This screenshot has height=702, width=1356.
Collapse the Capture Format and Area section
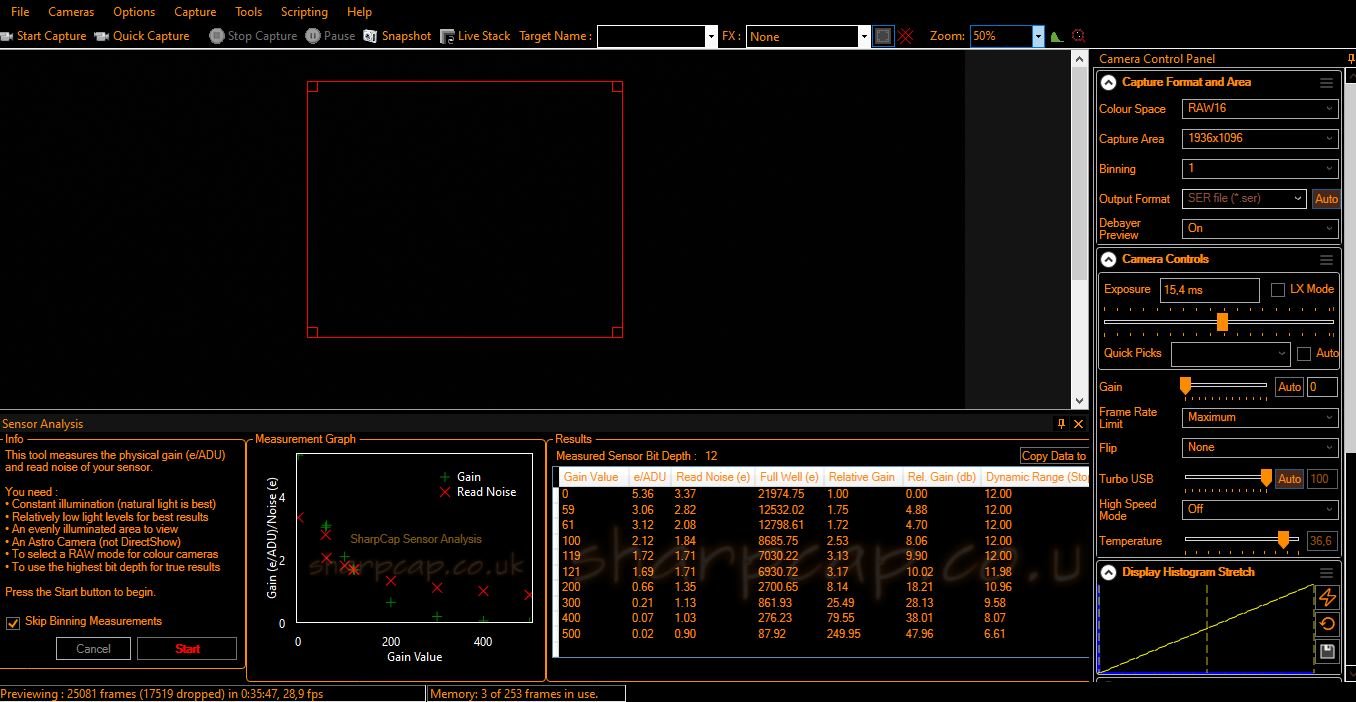pyautogui.click(x=1108, y=83)
